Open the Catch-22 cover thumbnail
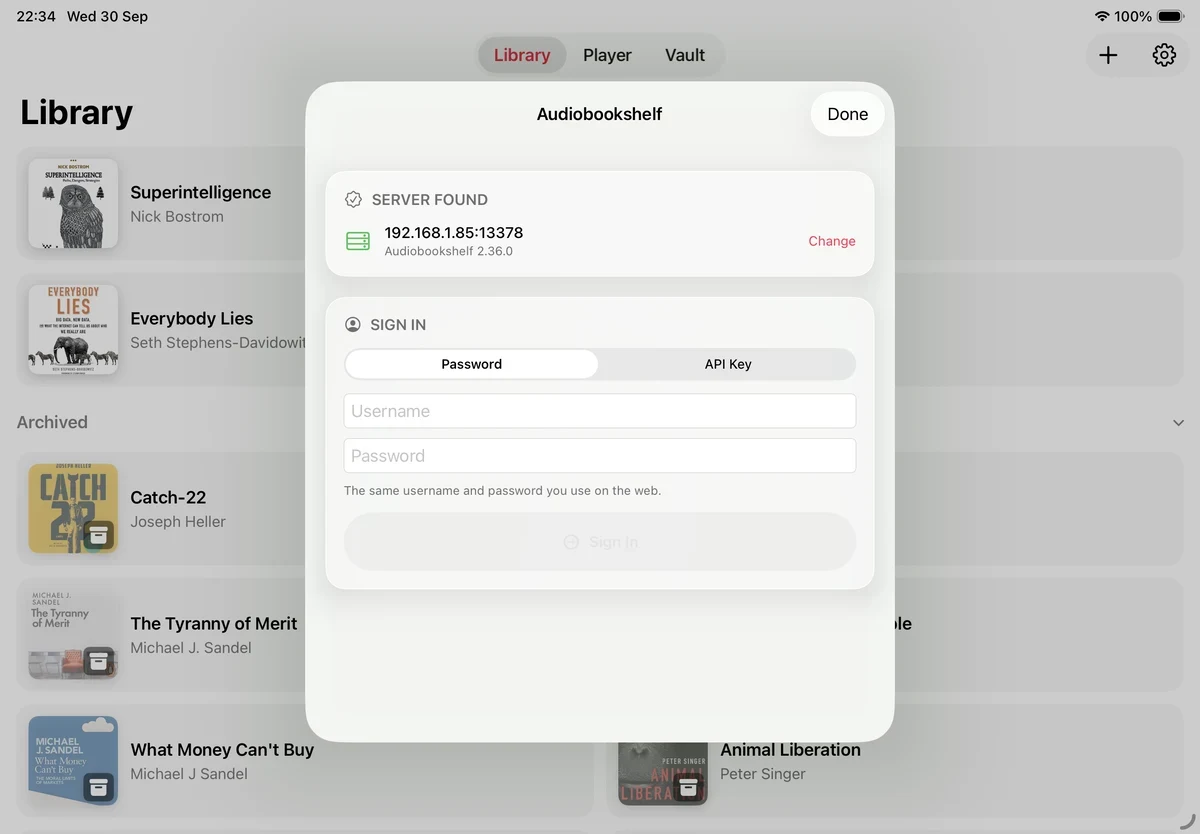This screenshot has height=834, width=1200. 73,509
